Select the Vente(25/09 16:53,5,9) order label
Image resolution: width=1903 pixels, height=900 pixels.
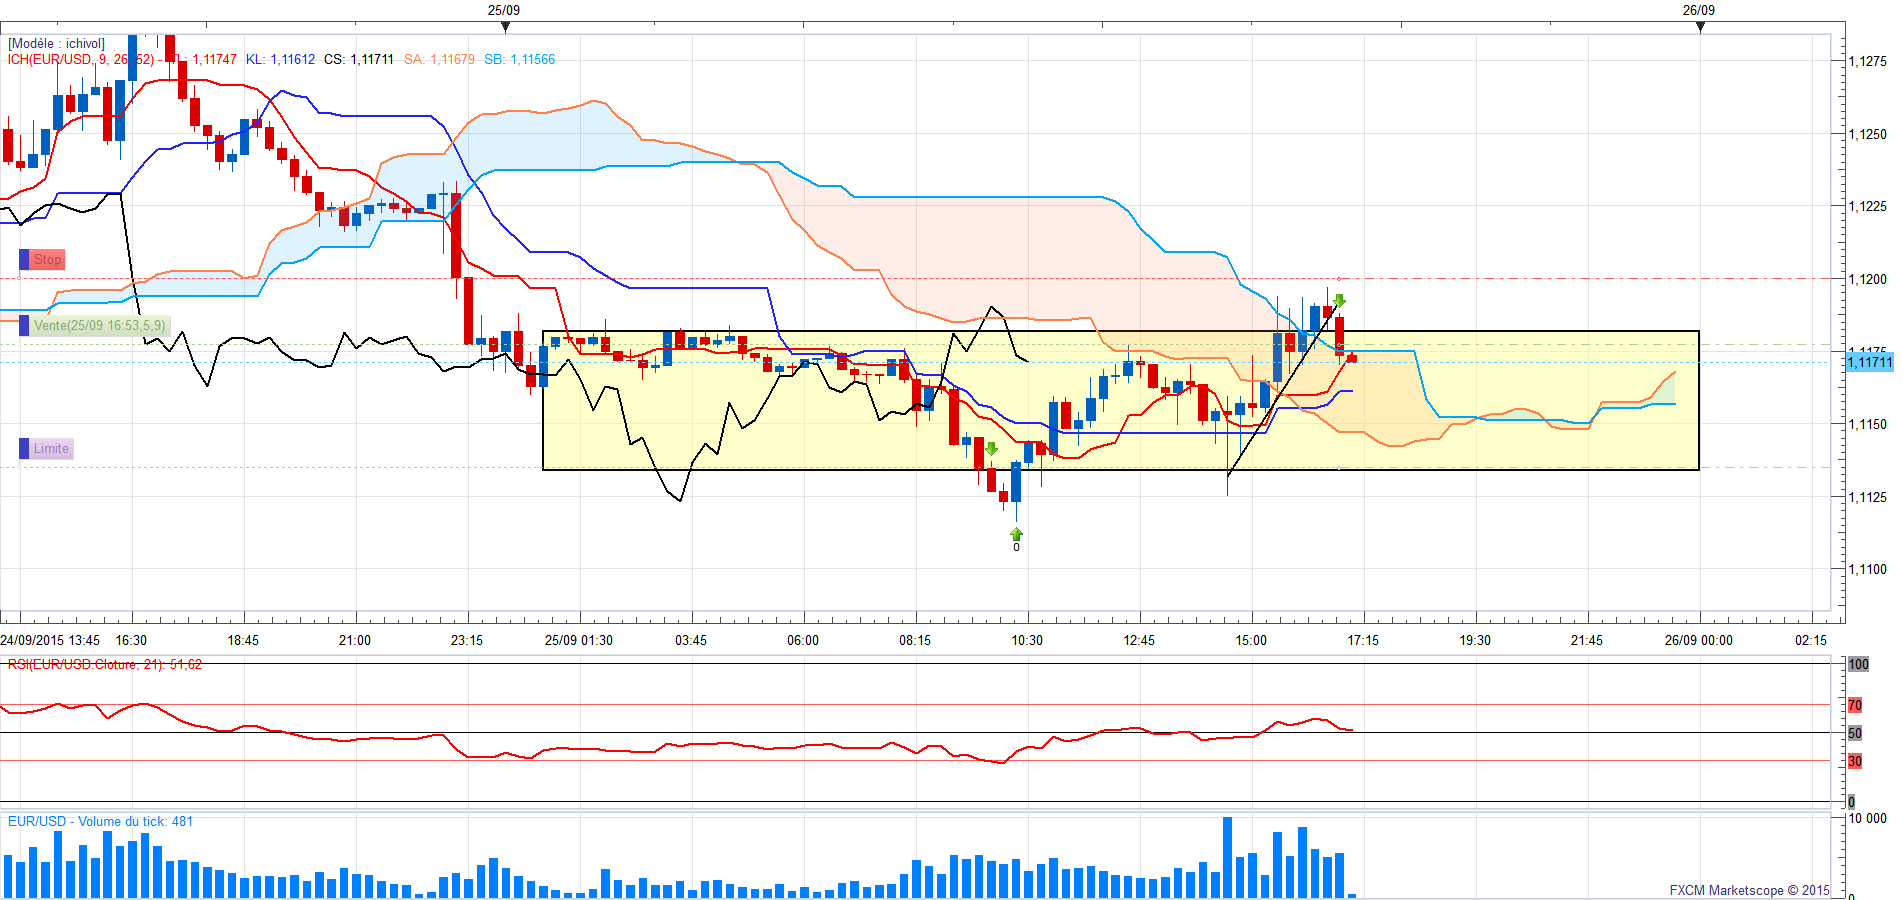click(99, 326)
